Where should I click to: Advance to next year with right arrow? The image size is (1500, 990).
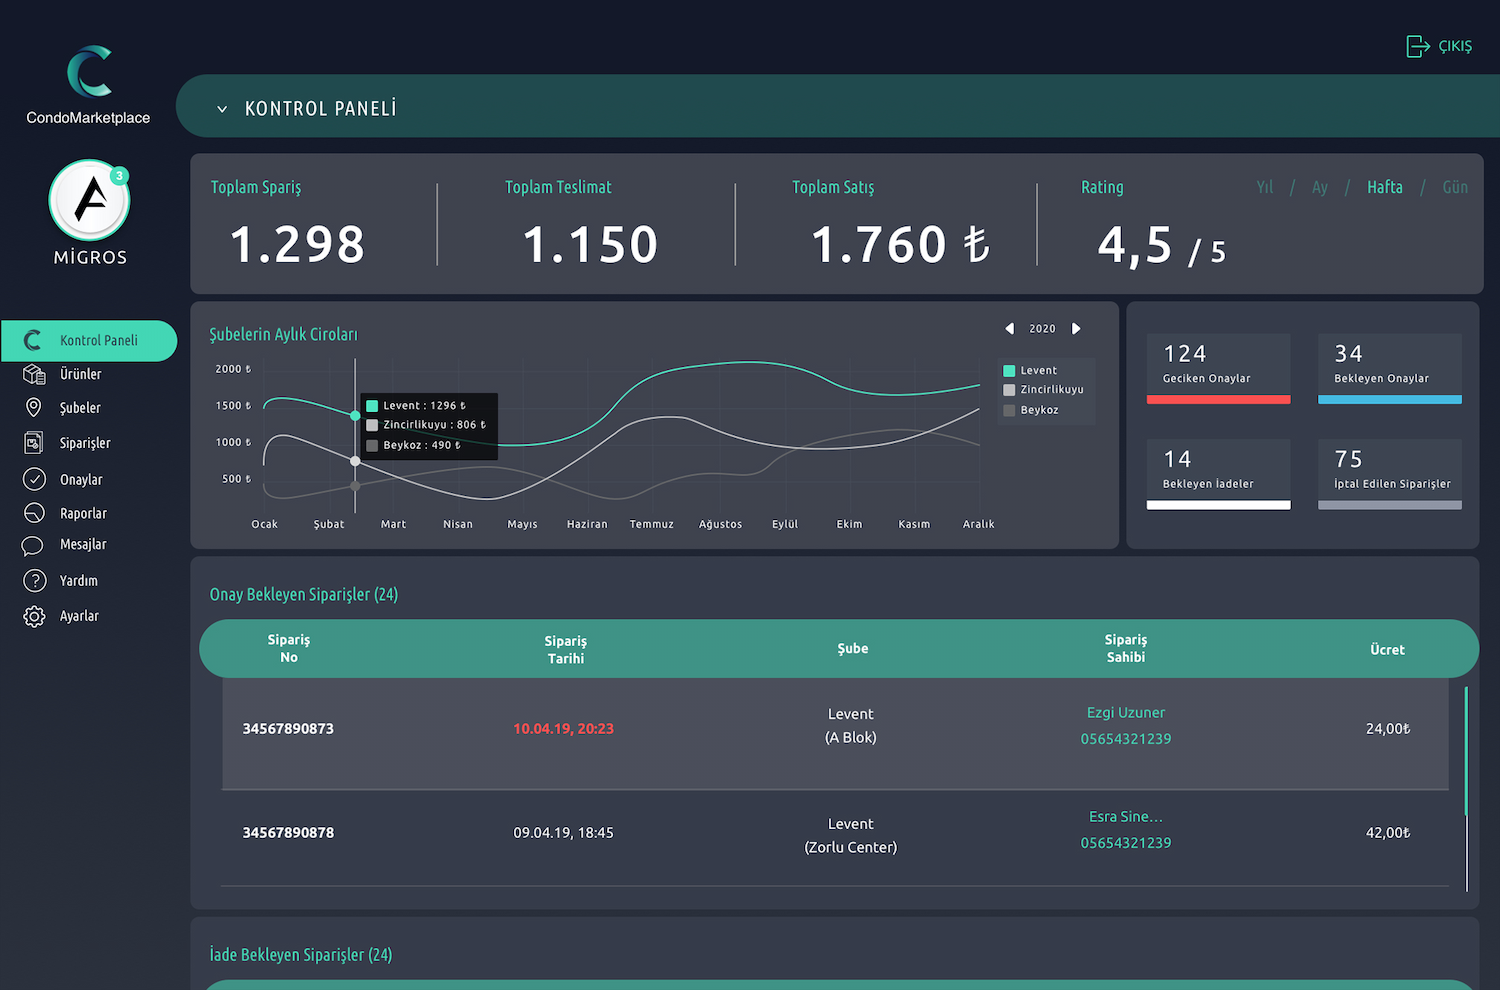pos(1076,329)
